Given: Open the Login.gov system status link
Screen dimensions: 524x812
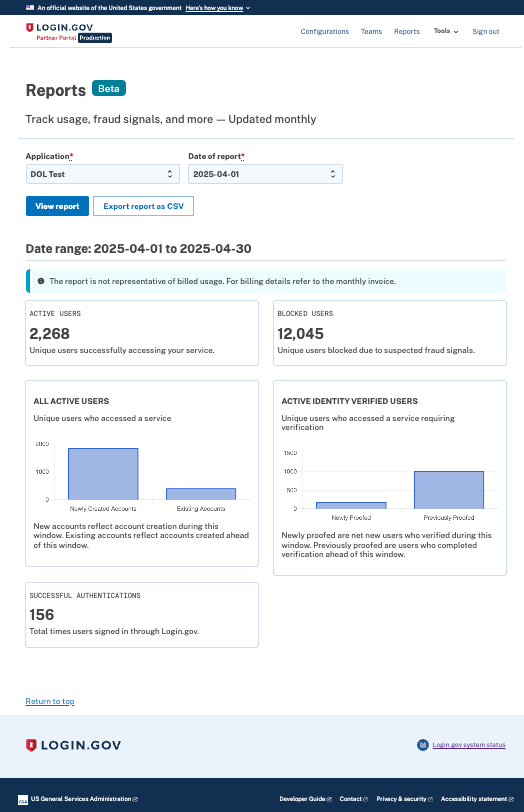Looking at the screenshot, I should (x=469, y=745).
